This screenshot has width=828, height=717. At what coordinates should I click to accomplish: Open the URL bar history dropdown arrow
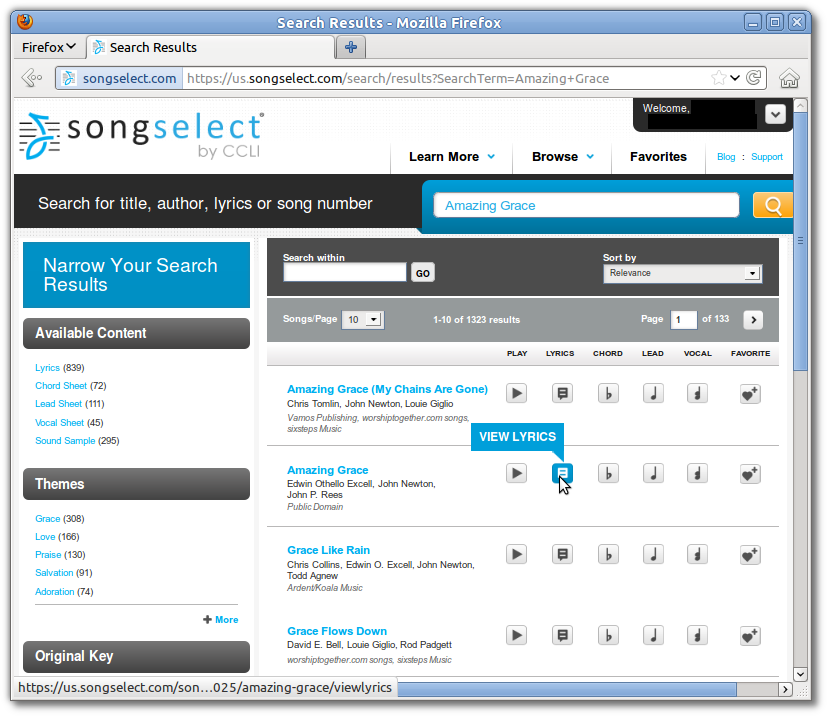click(735, 78)
